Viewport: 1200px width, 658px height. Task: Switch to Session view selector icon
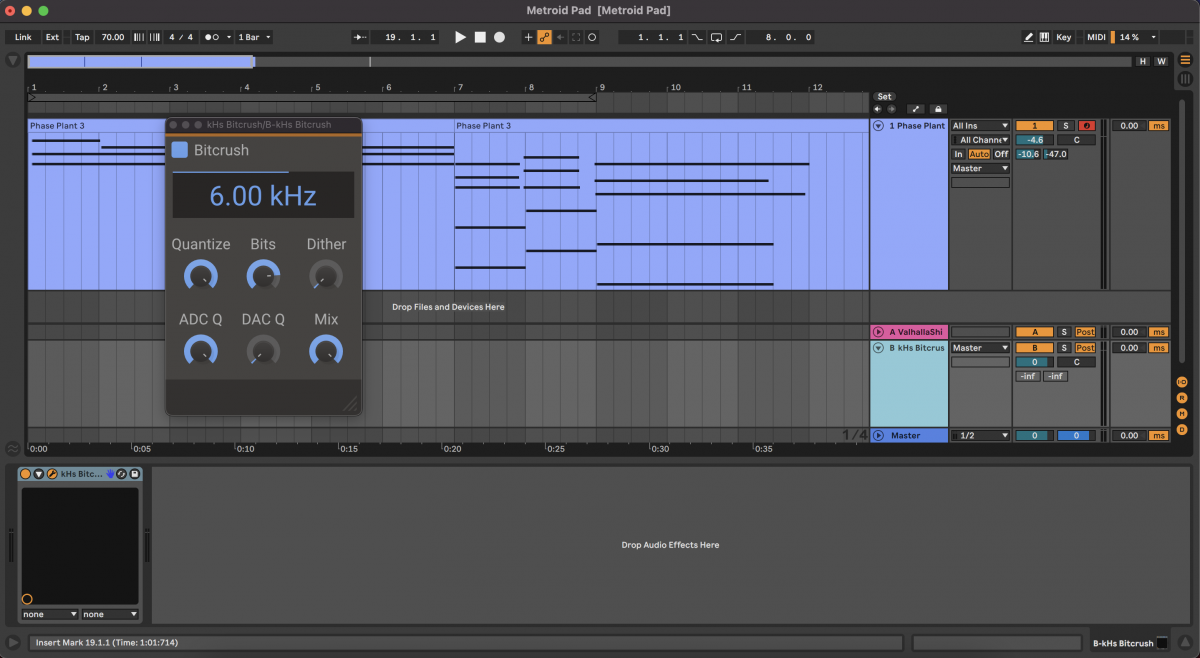point(1185,79)
